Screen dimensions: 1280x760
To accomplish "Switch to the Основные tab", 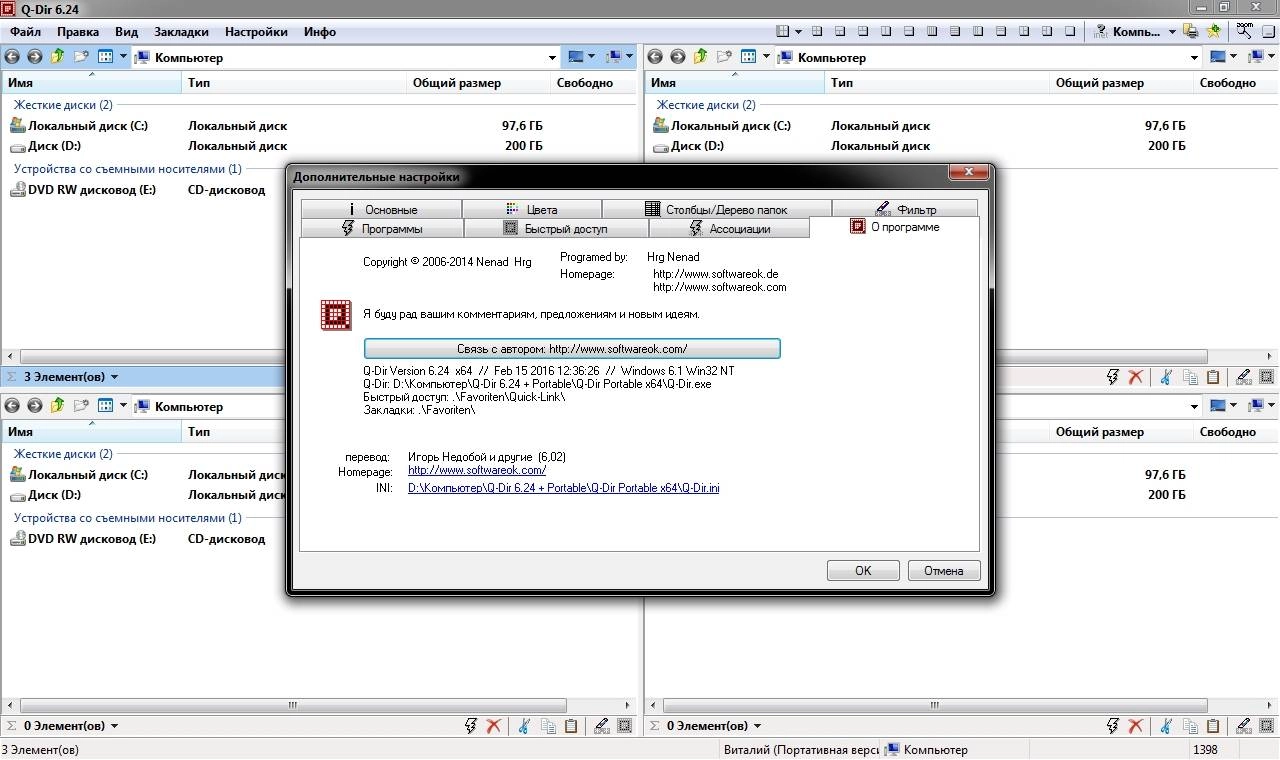I will [x=381, y=209].
